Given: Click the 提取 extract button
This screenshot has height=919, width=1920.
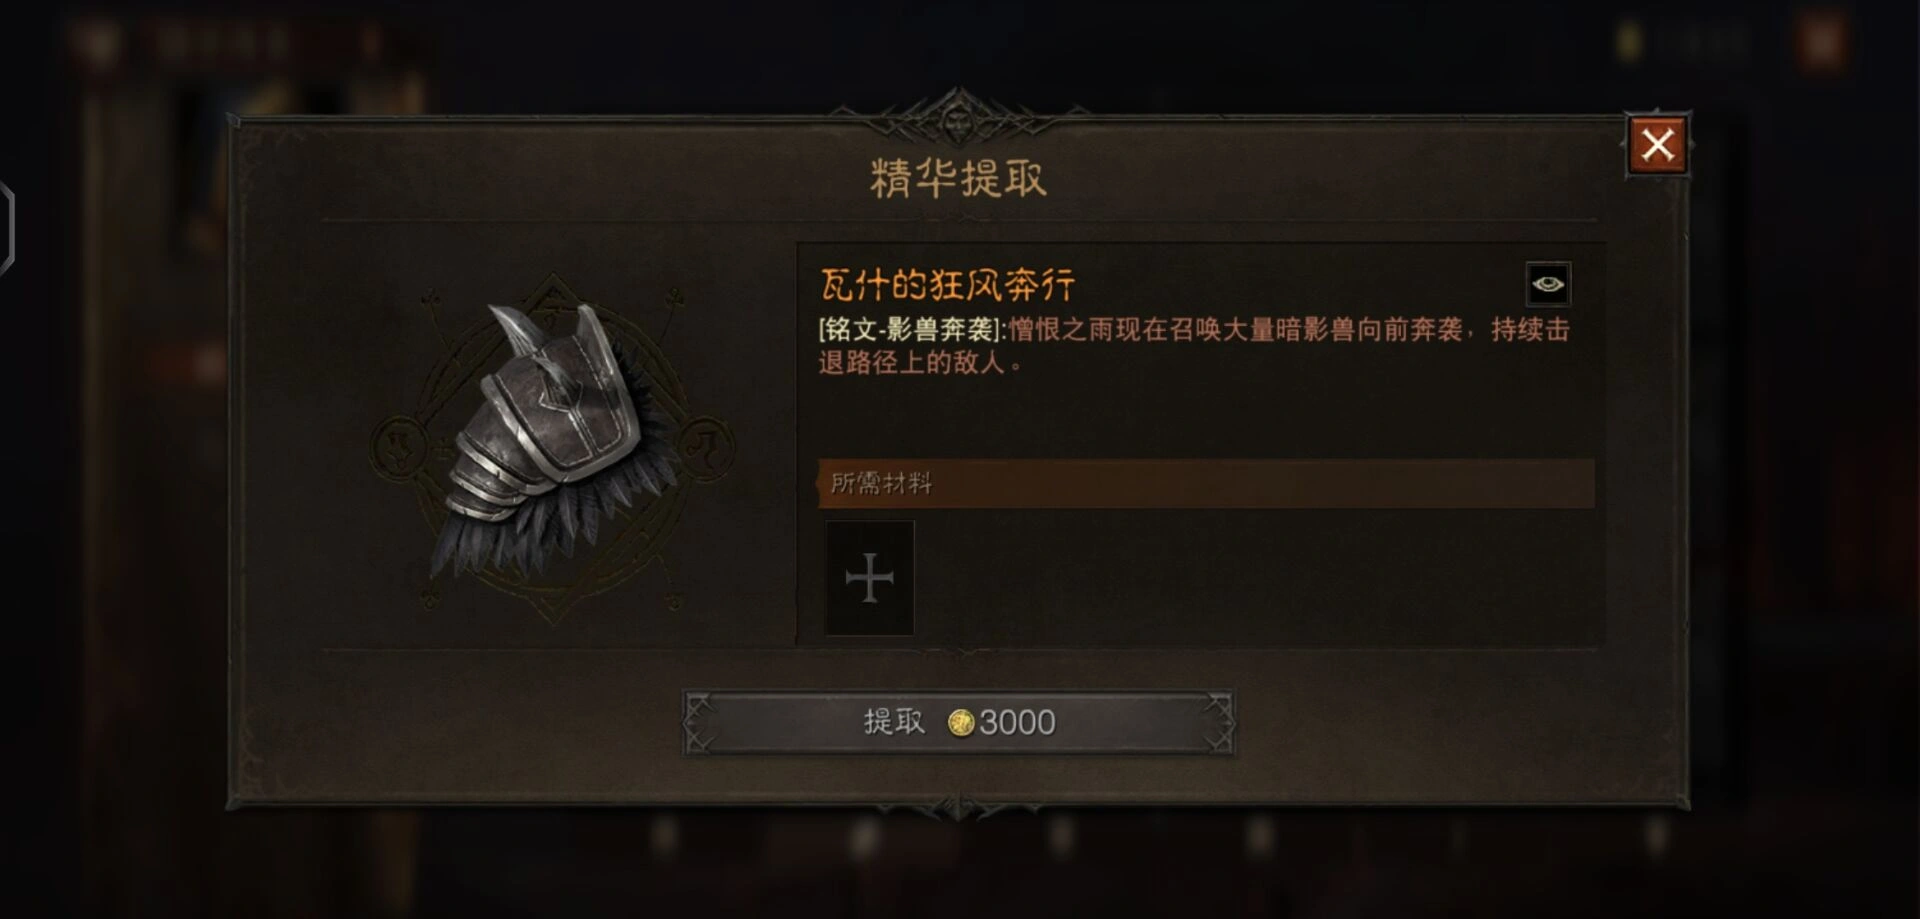Looking at the screenshot, I should [x=958, y=722].
